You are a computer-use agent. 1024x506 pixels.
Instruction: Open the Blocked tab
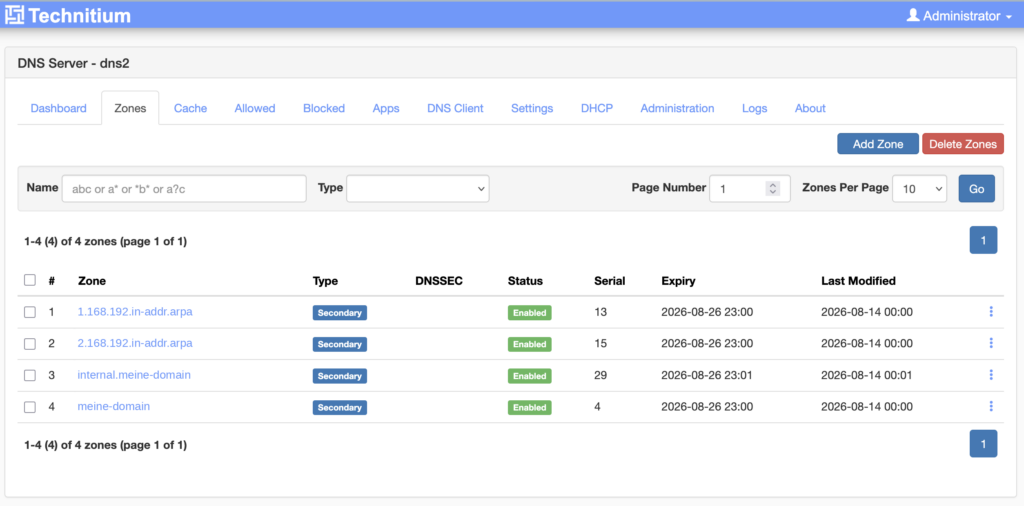click(x=324, y=108)
